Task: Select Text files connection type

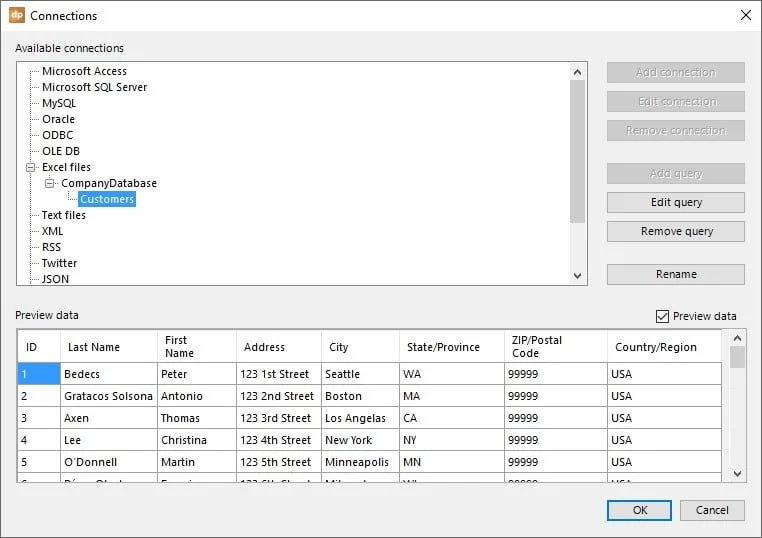Action: click(x=64, y=215)
